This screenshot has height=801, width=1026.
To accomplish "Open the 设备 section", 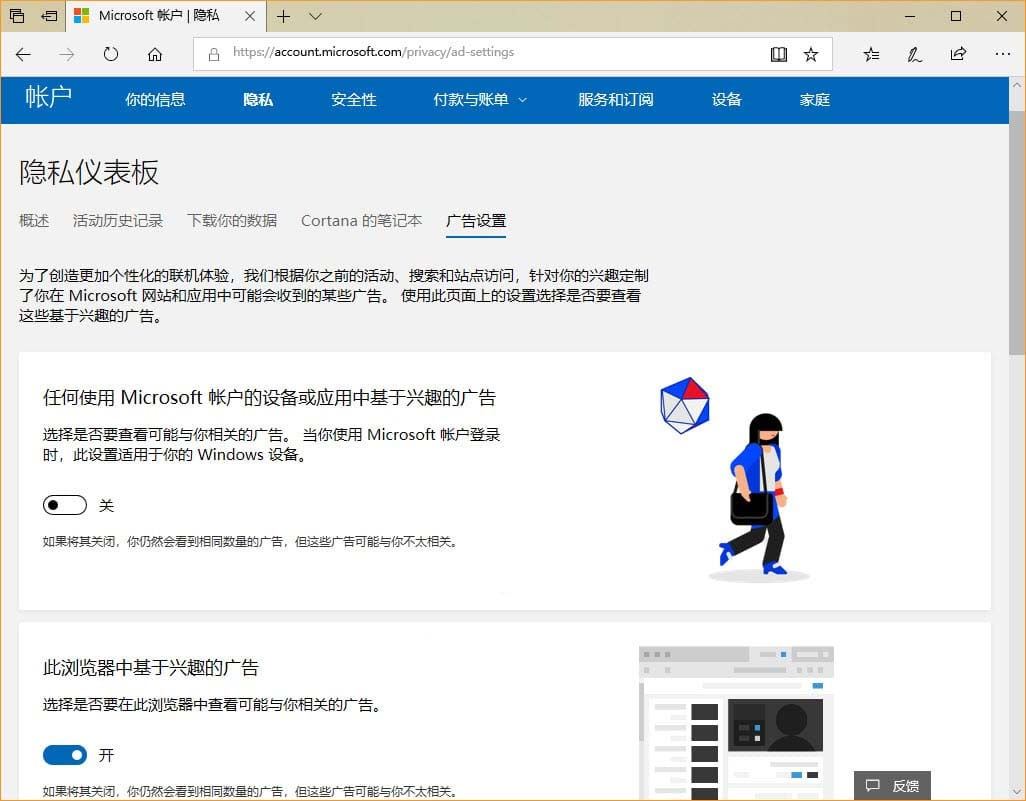I will click(x=726, y=100).
